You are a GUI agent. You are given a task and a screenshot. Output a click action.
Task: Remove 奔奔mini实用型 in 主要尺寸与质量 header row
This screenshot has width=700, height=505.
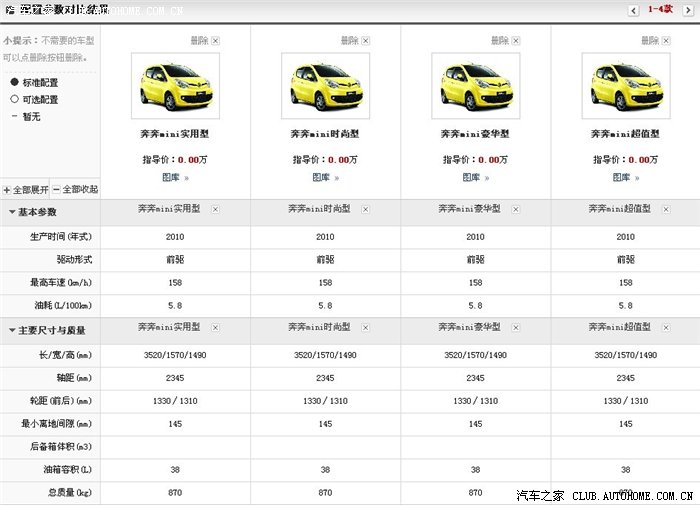[215, 328]
